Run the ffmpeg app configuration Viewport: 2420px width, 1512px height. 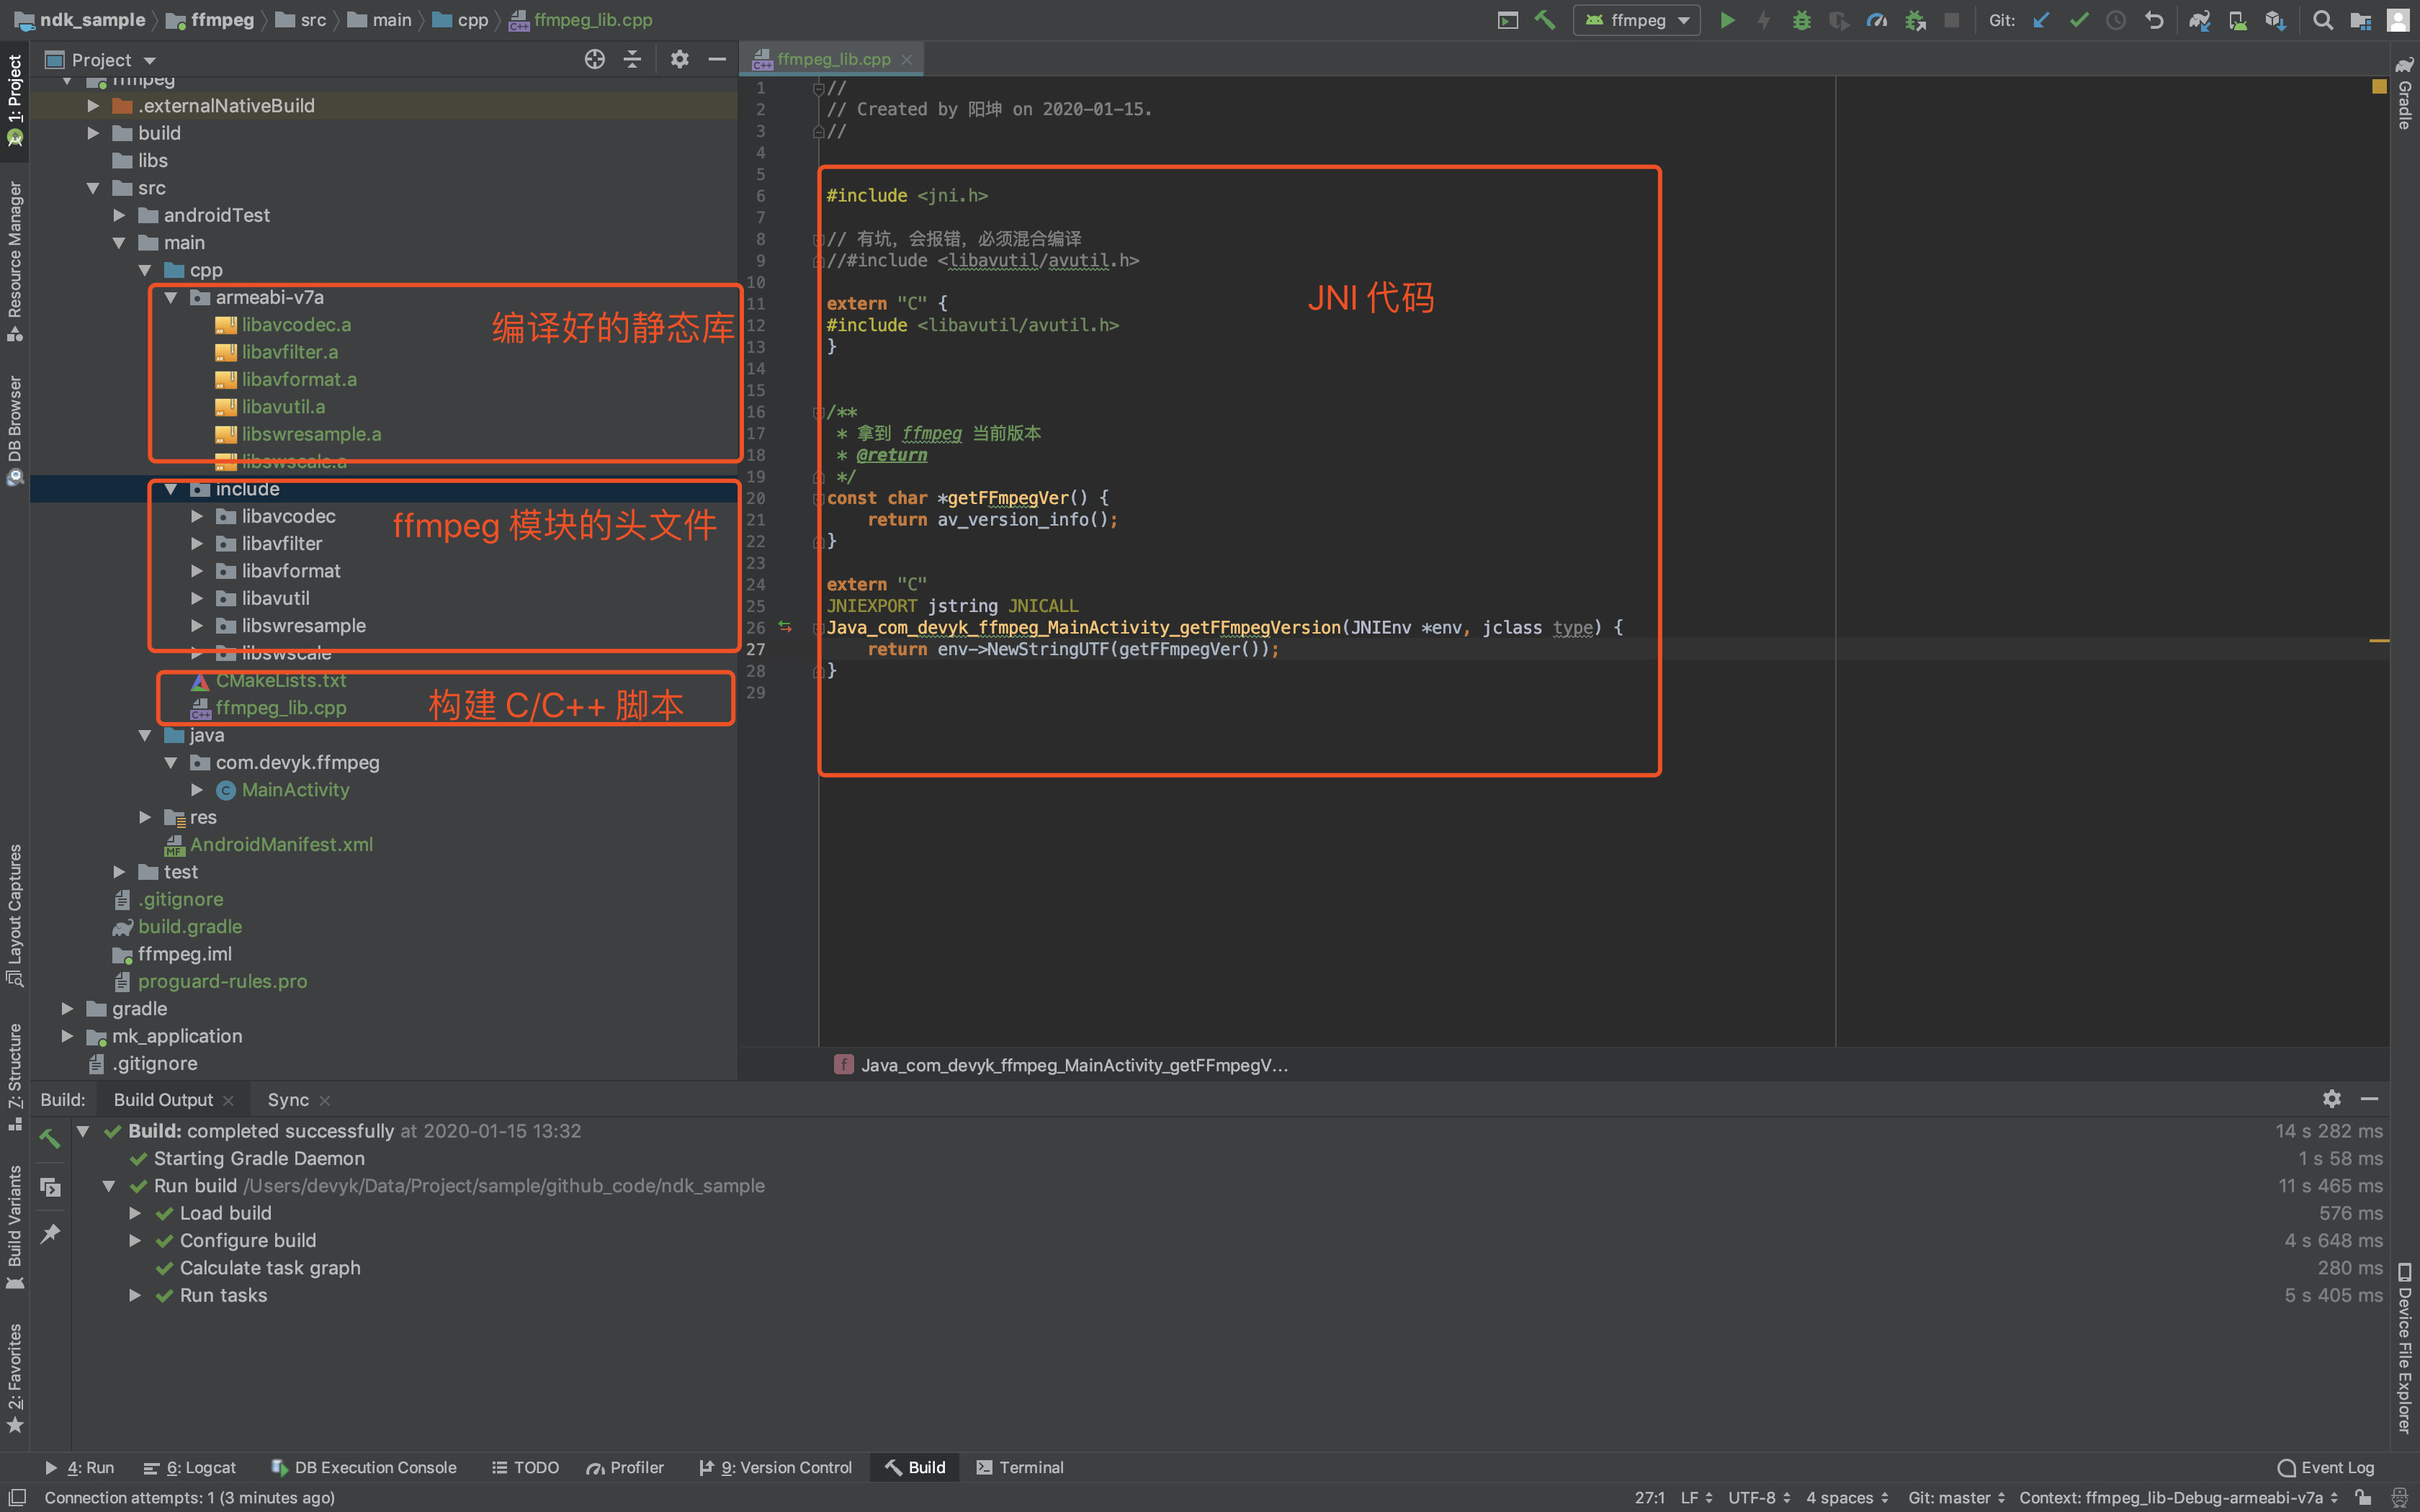[1728, 20]
